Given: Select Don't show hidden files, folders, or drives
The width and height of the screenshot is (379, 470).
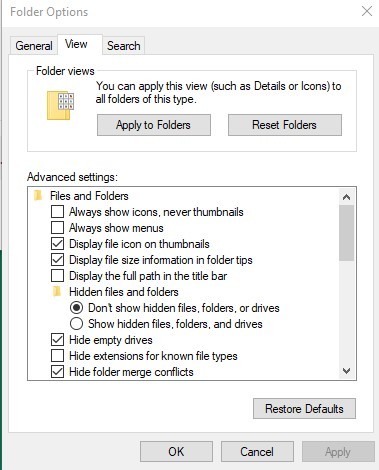Looking at the screenshot, I should pyautogui.click(x=76, y=308).
